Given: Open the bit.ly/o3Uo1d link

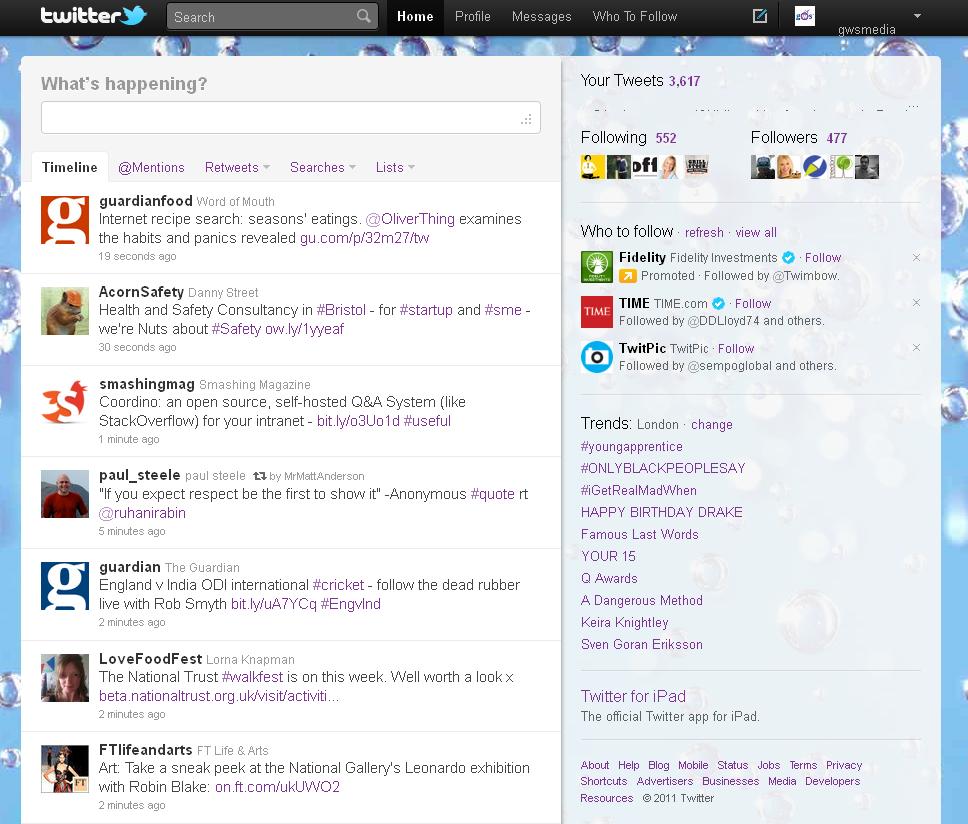Looking at the screenshot, I should [x=357, y=421].
